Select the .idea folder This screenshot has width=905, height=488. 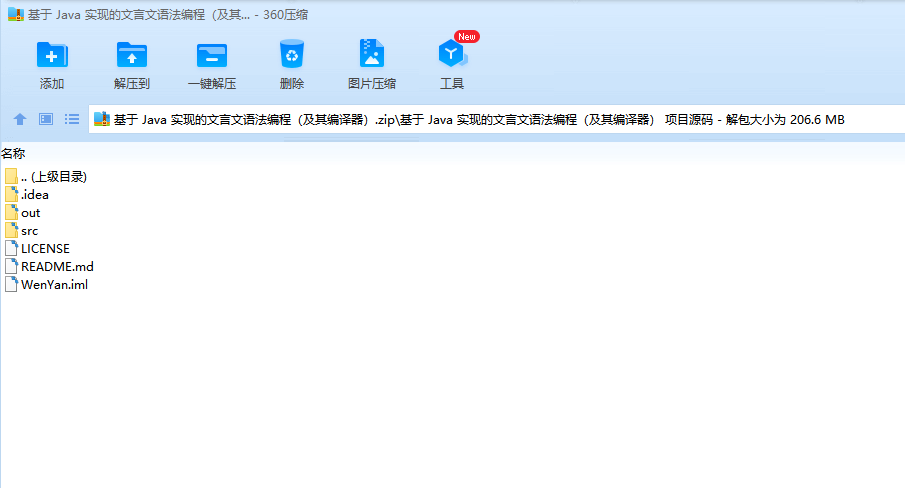click(x=27, y=194)
